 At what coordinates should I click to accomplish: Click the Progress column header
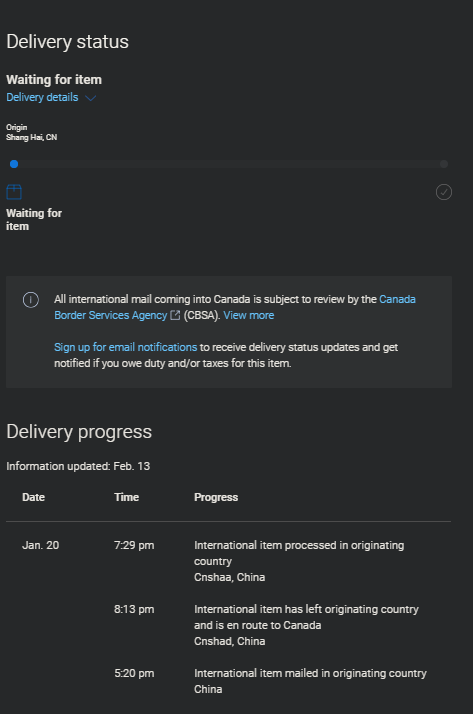click(216, 497)
